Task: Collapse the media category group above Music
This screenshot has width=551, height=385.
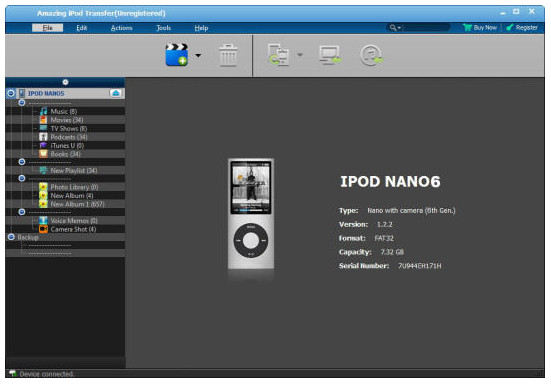Action: point(22,103)
